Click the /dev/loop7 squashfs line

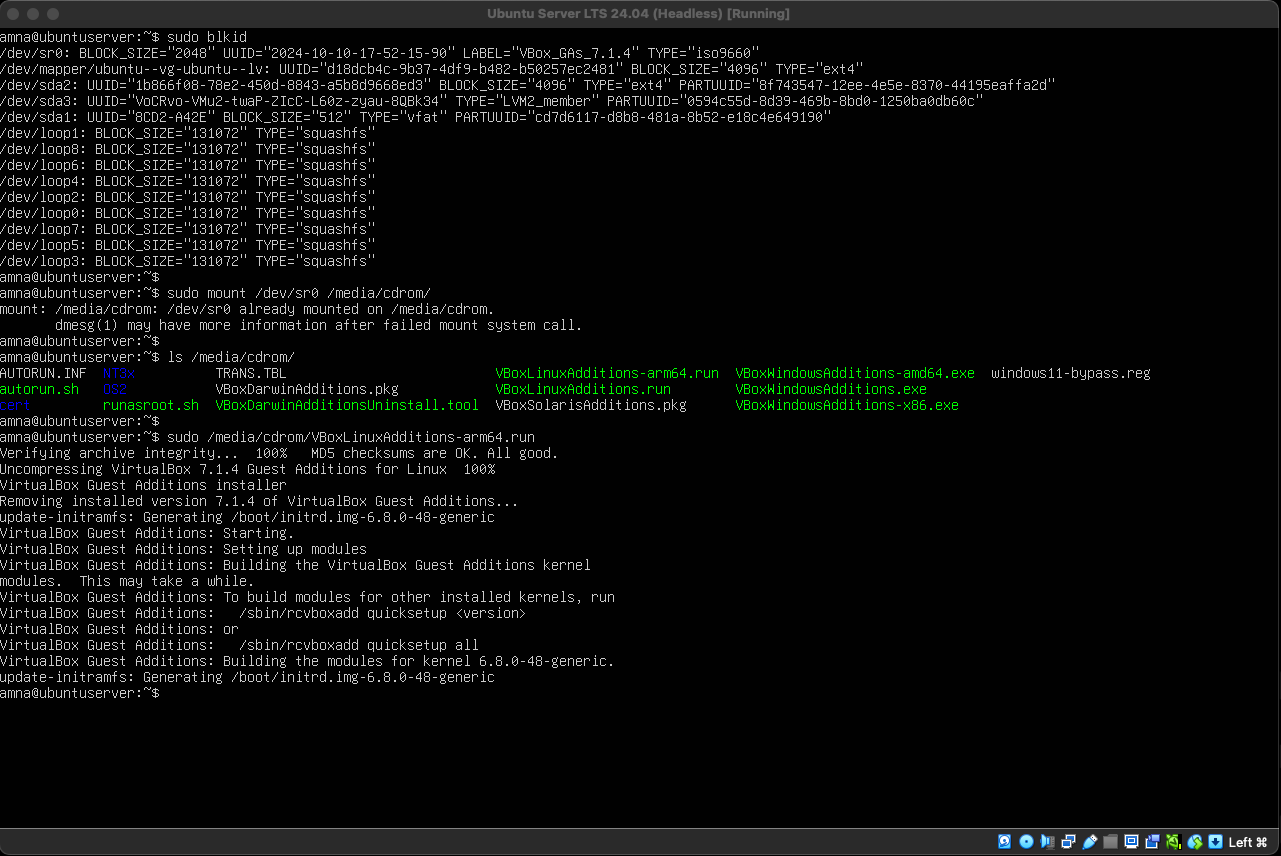click(x=188, y=229)
